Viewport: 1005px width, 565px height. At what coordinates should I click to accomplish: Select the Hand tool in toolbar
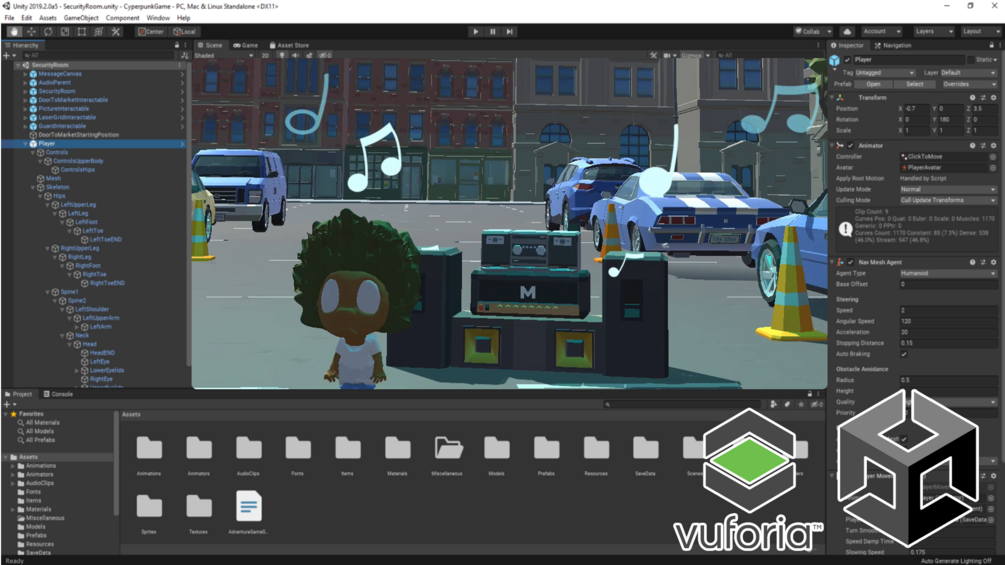click(14, 31)
